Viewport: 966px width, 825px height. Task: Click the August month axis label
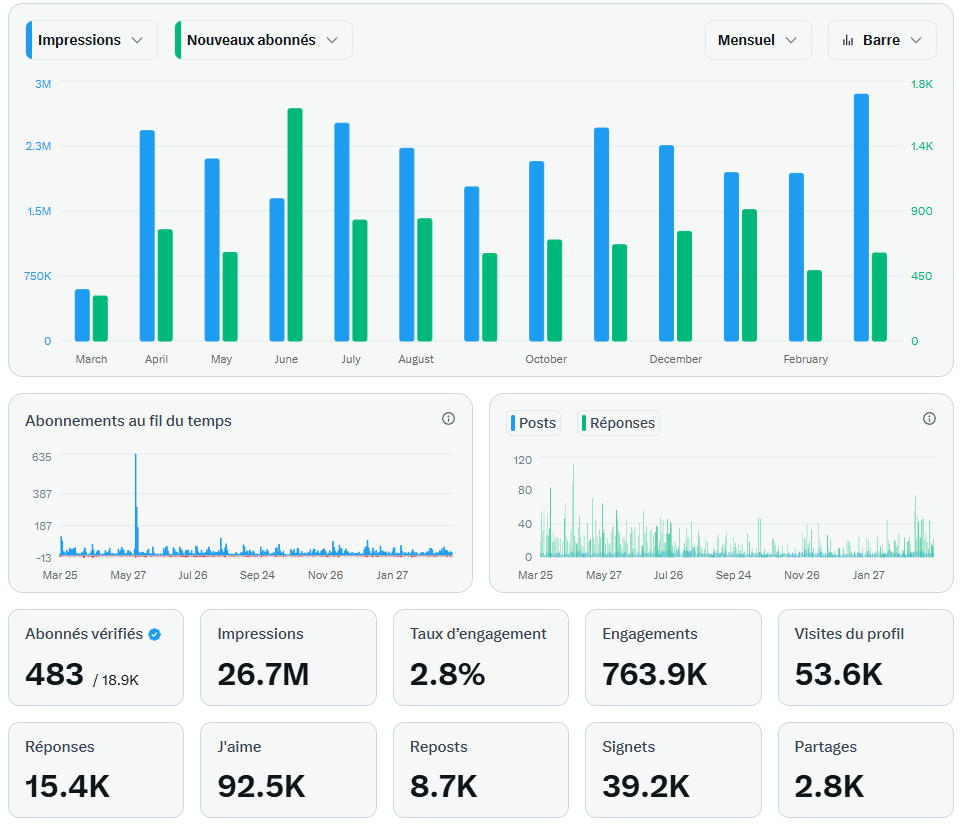point(416,359)
